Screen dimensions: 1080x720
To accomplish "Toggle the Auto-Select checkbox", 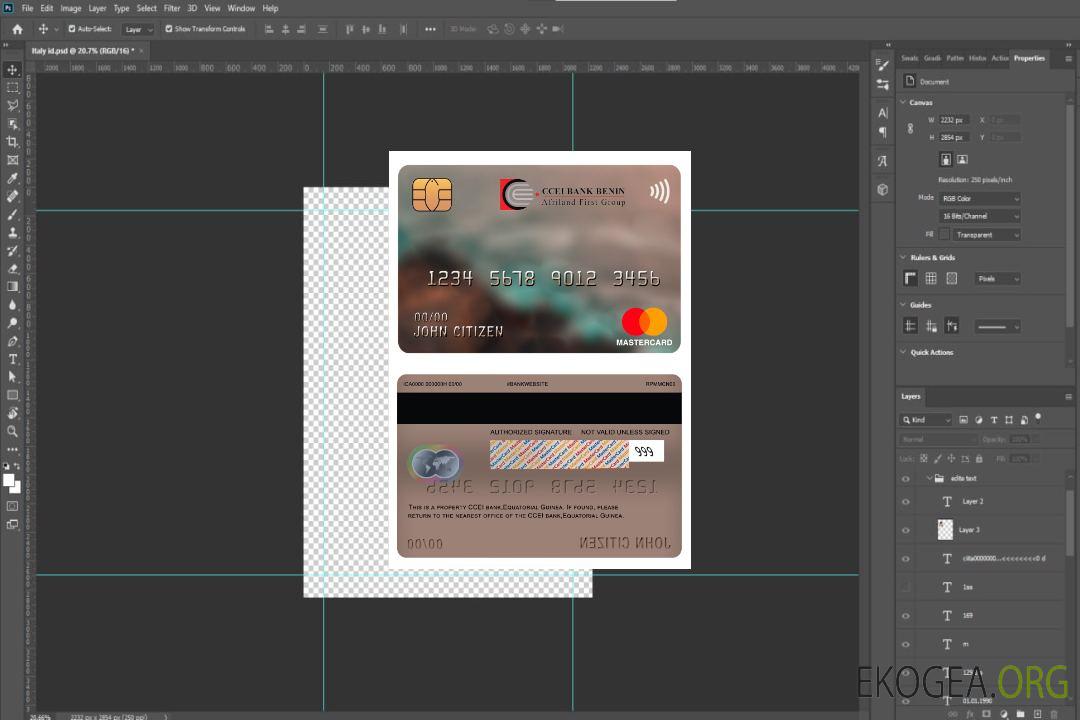I will tap(72, 29).
